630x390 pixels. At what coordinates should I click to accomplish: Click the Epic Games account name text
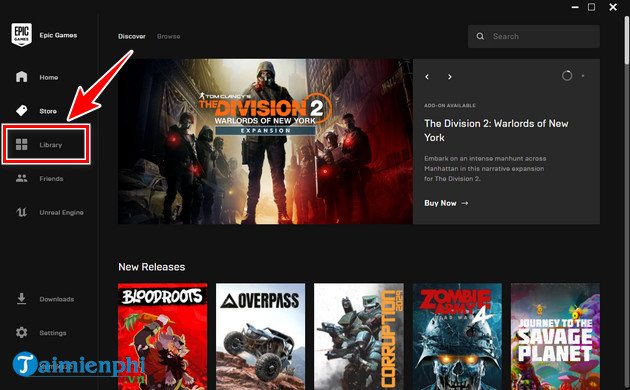tap(58, 35)
